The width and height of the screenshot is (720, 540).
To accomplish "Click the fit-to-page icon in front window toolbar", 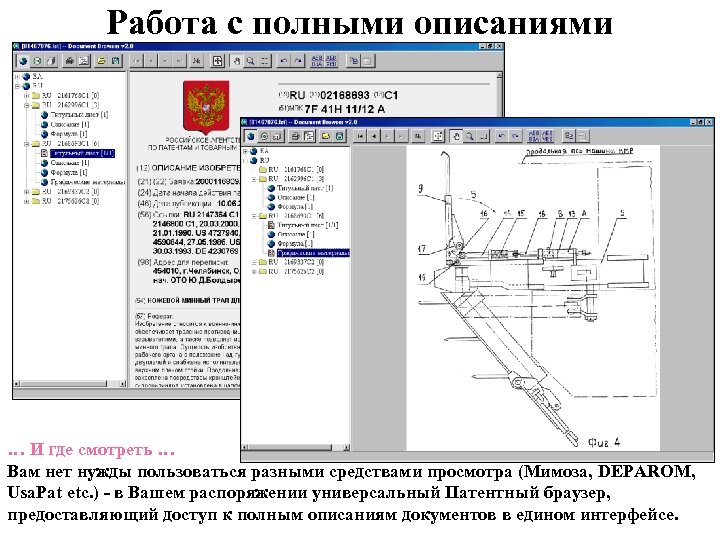I will tap(438, 136).
